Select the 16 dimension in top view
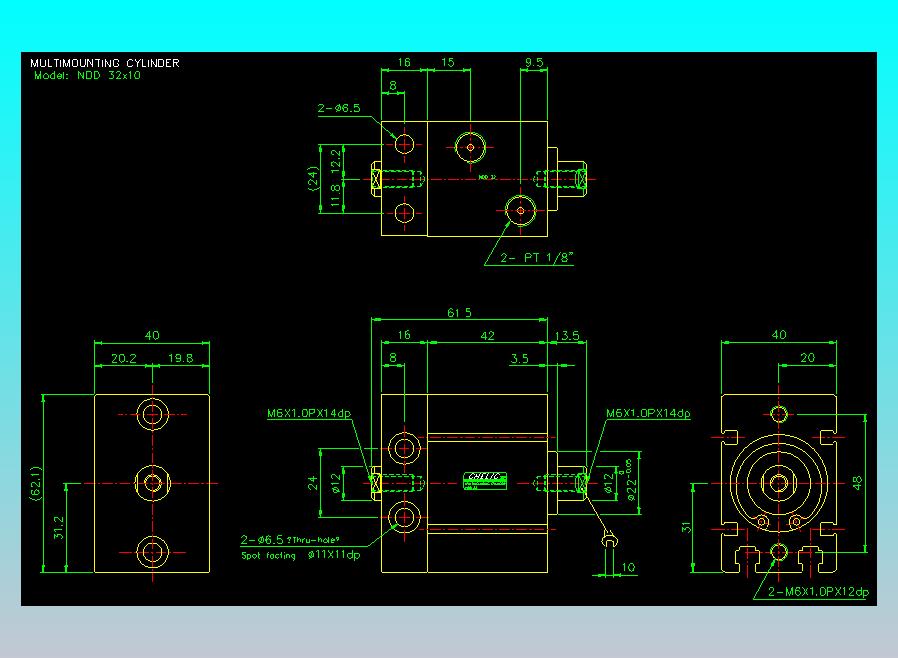Image resolution: width=898 pixels, height=658 pixels. (x=404, y=62)
